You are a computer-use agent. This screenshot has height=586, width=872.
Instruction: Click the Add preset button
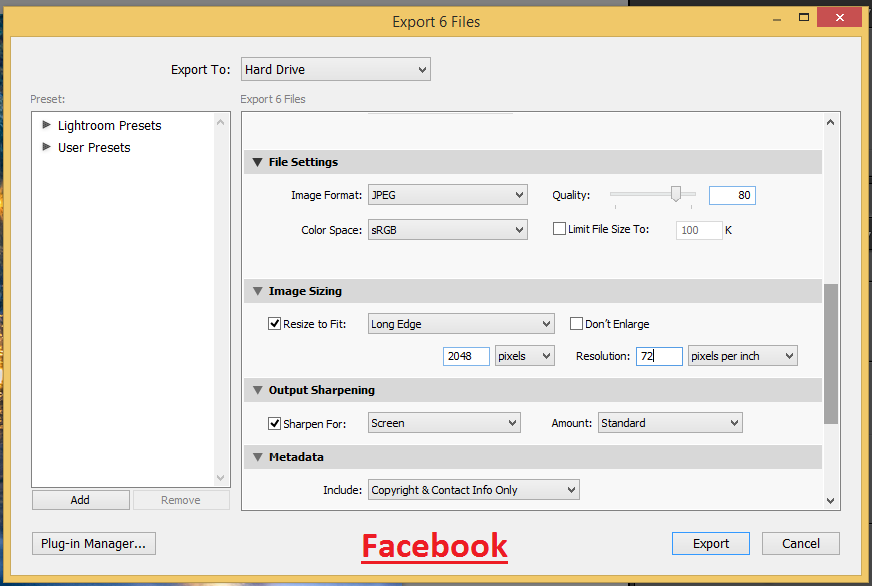(x=81, y=500)
